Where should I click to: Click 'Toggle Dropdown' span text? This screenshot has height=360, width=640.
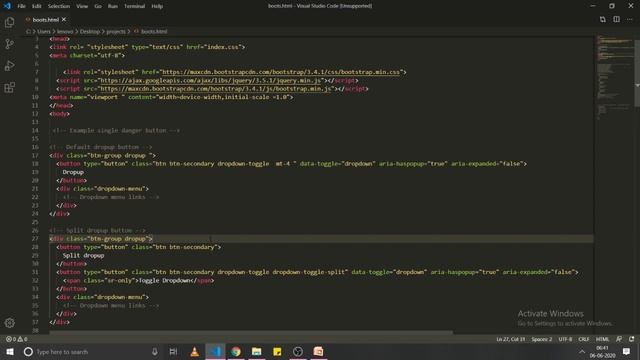tap(164, 280)
